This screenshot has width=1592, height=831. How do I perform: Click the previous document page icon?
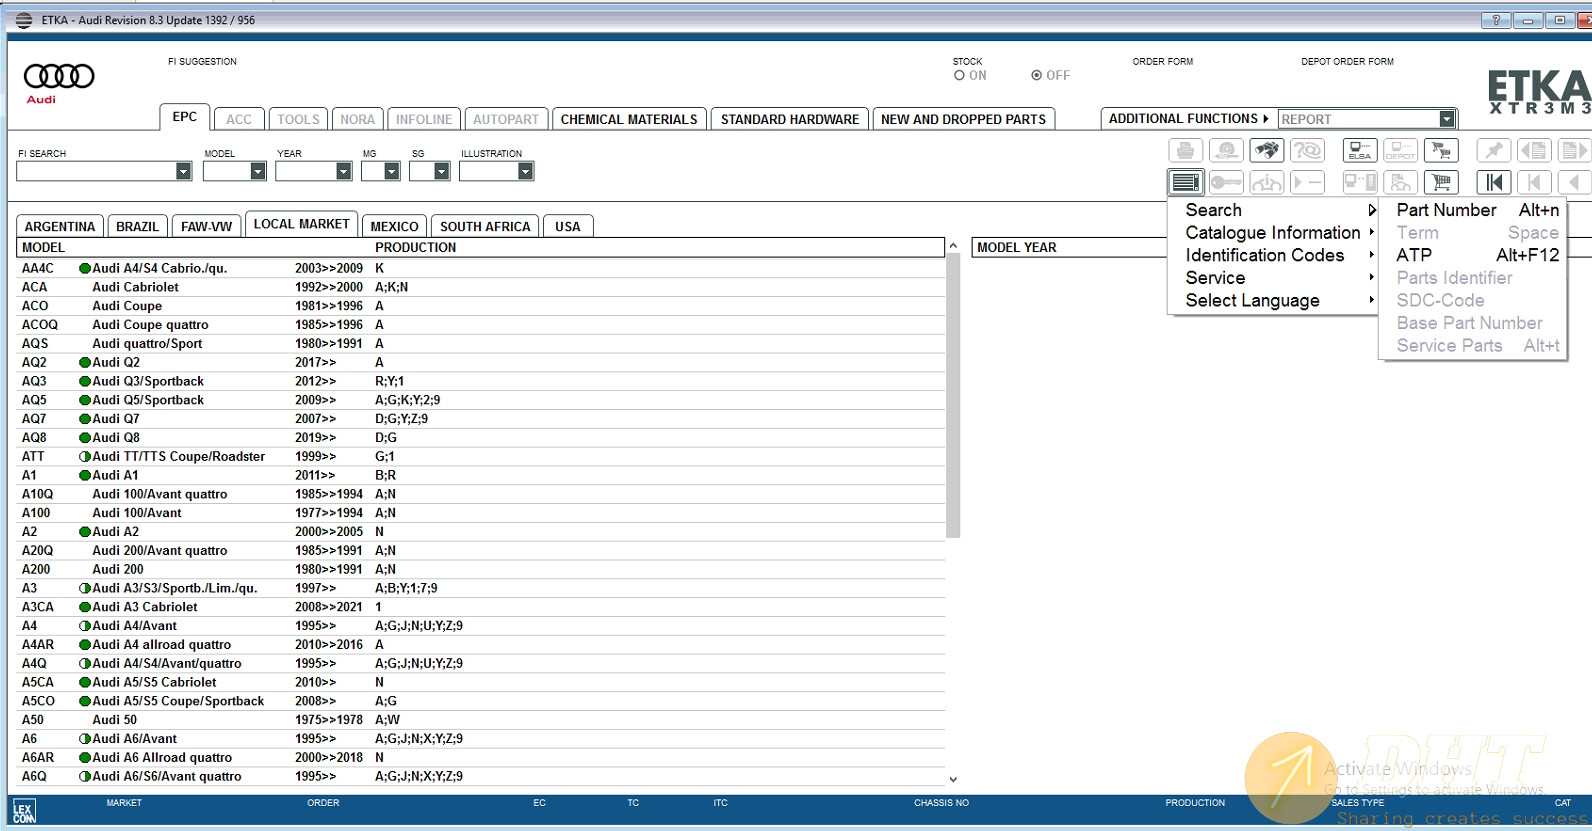1534,151
